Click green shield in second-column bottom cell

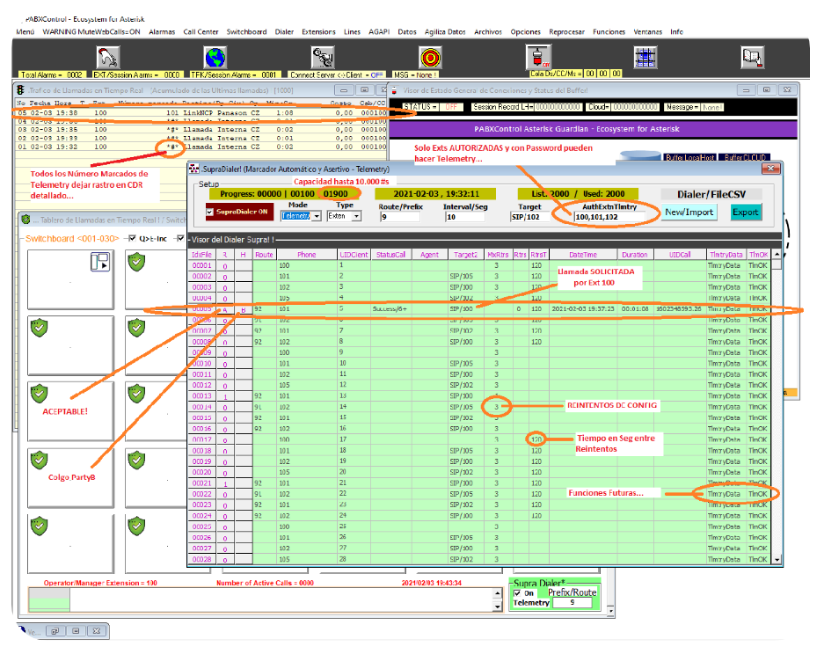point(137,526)
